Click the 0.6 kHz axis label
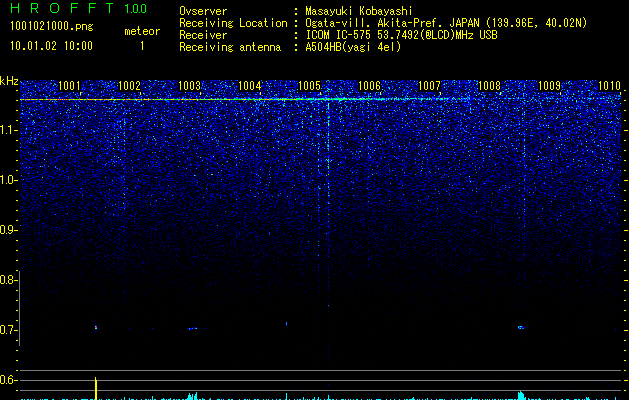Viewport: 629px width, 400px height. [x=7, y=380]
